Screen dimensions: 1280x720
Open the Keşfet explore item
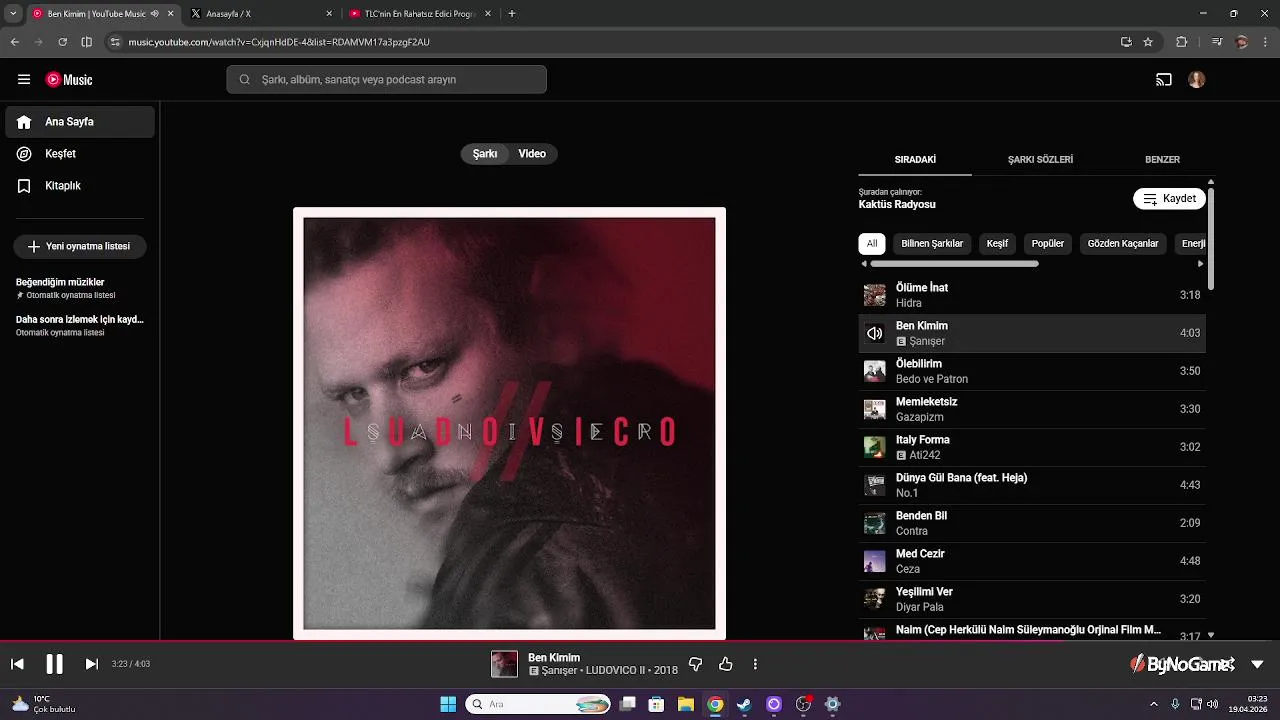pyautogui.click(x=80, y=154)
